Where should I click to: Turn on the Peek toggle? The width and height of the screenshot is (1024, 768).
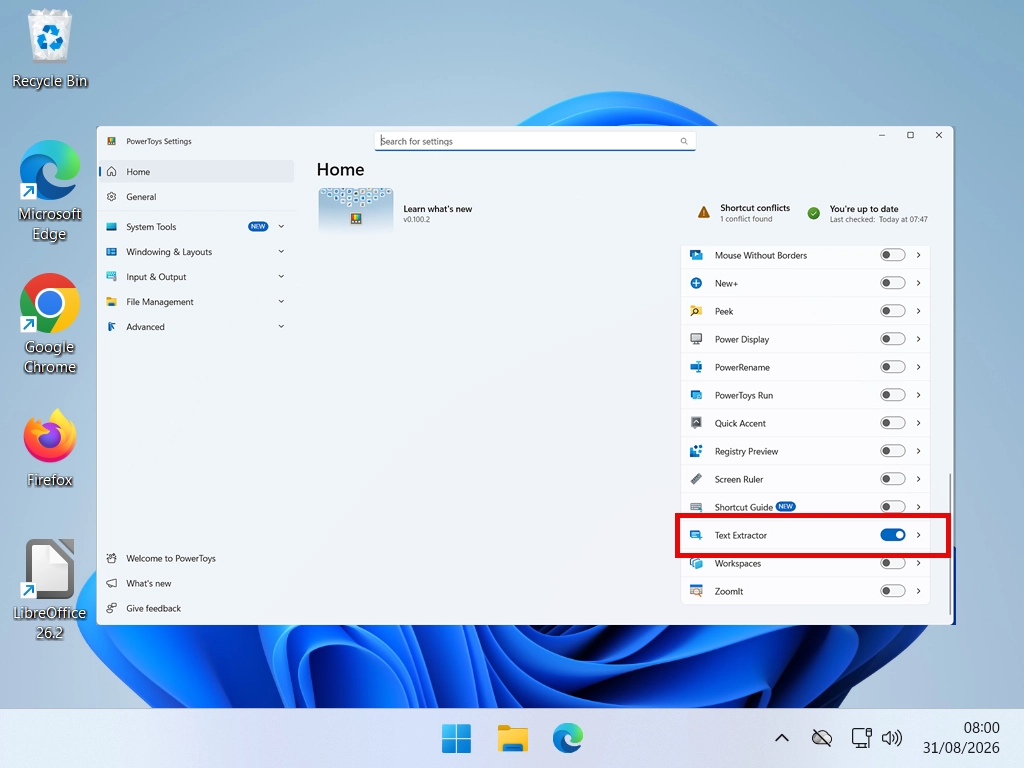[893, 312]
